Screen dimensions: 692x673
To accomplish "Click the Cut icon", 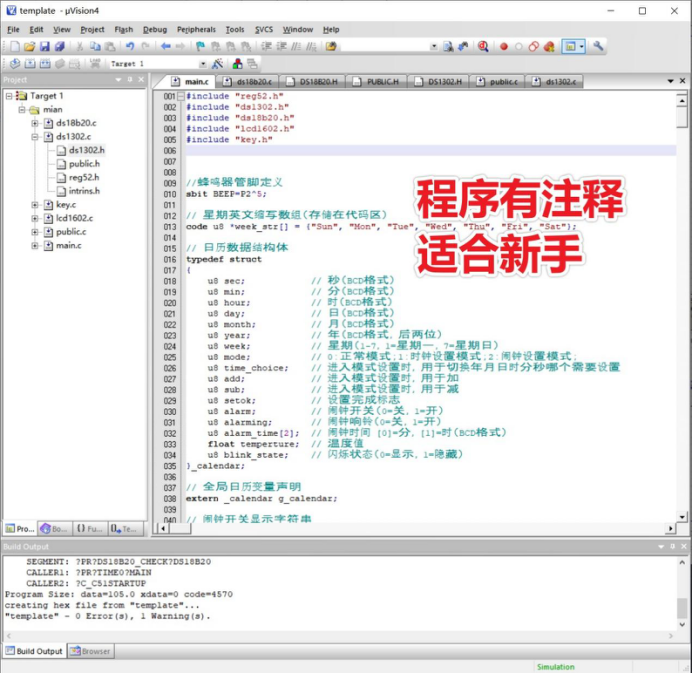I will (80, 46).
